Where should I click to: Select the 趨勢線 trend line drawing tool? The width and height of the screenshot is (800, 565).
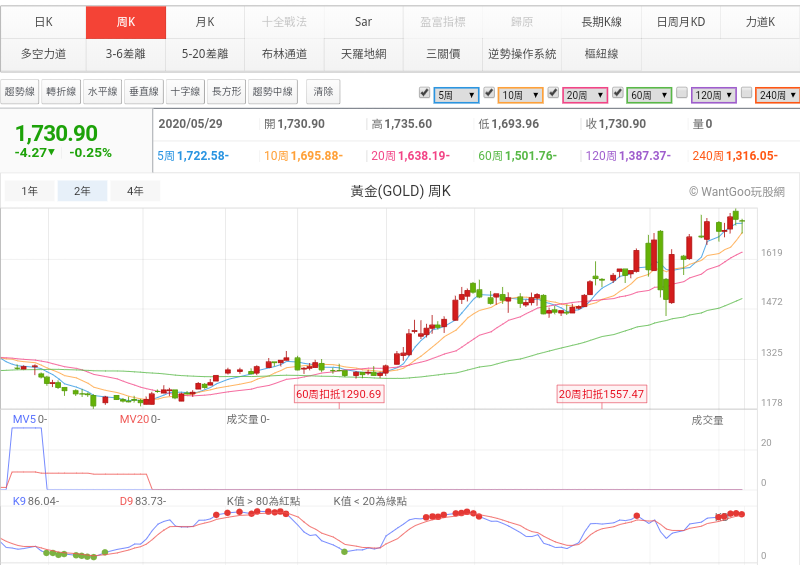click(x=20, y=92)
